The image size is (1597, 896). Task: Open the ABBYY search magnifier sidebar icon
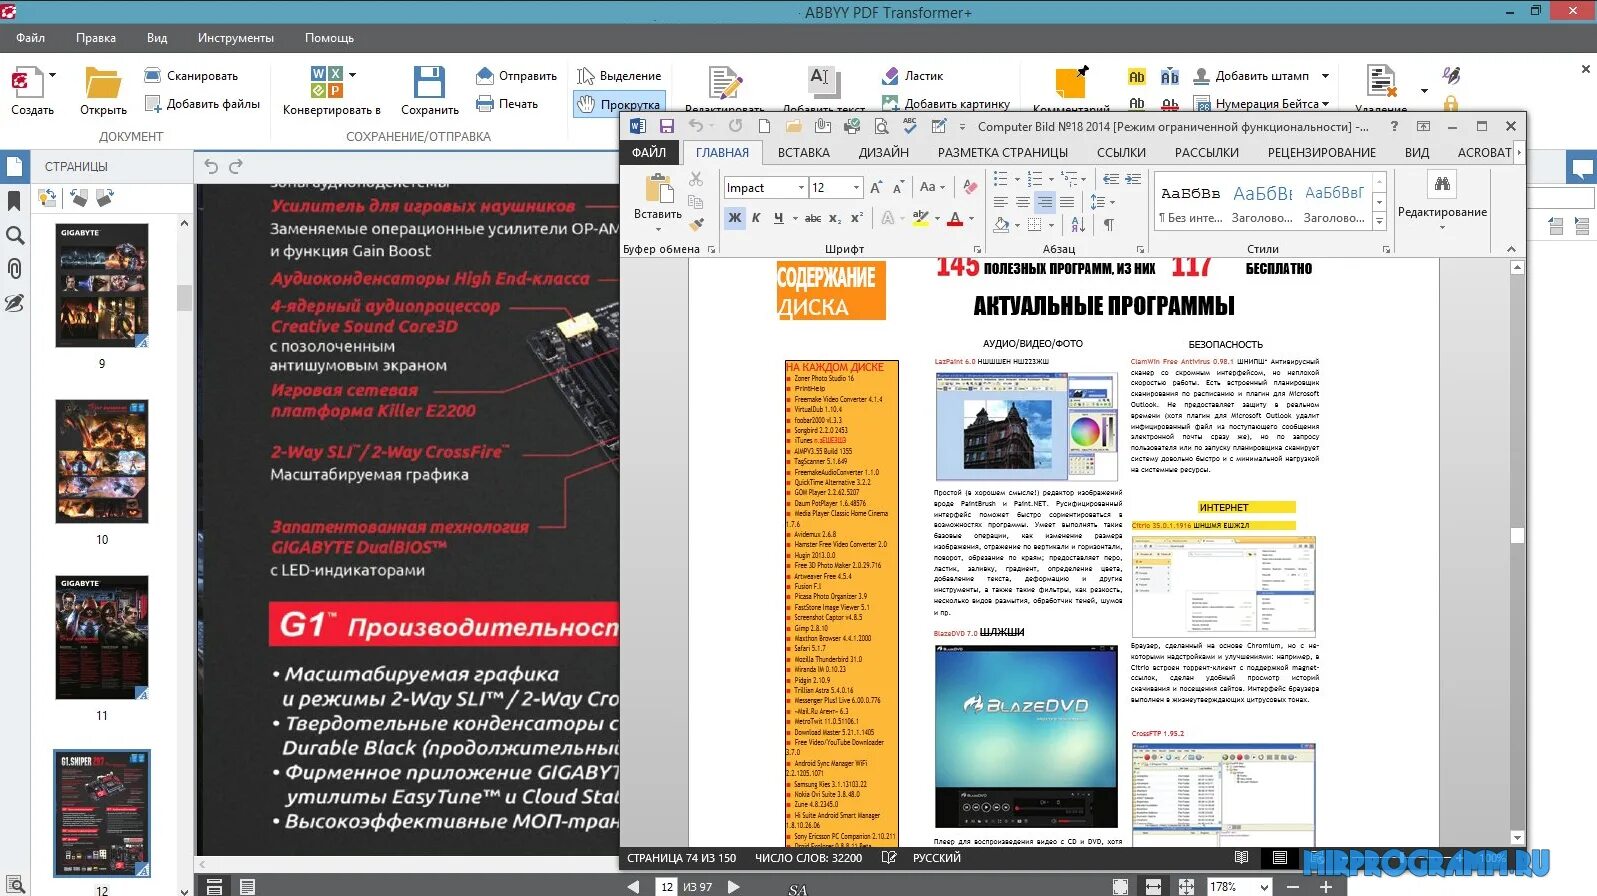[15, 236]
